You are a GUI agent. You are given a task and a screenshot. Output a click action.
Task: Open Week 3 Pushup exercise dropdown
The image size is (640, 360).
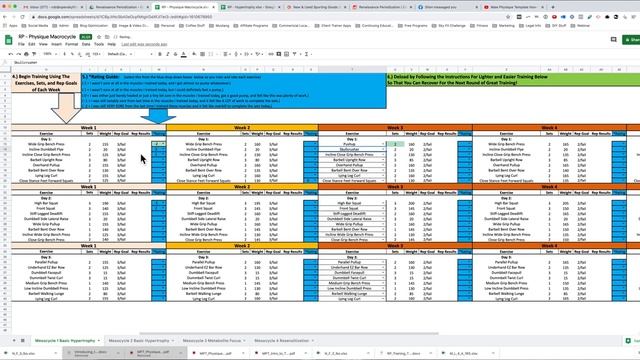click(383, 144)
